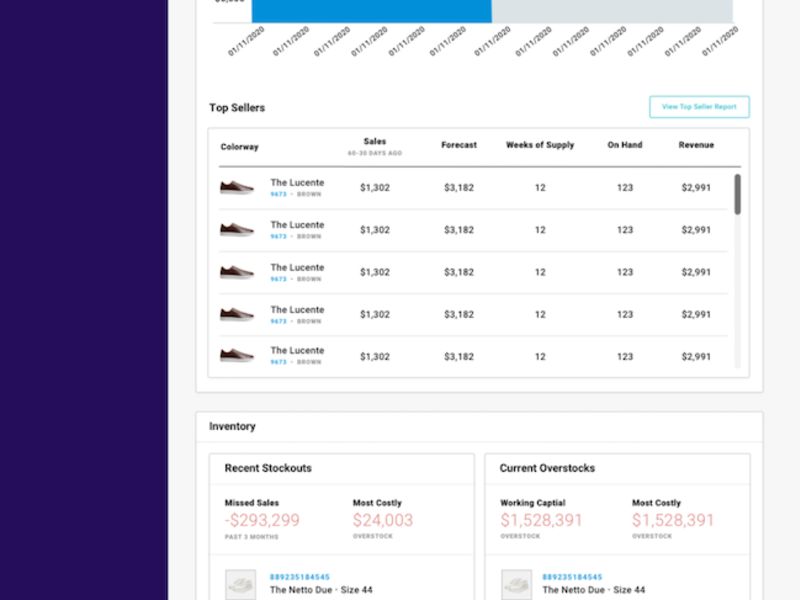Select 'The Netto Due · Size 44' in Current Overstocks
This screenshot has height=600, width=800.
(593, 590)
